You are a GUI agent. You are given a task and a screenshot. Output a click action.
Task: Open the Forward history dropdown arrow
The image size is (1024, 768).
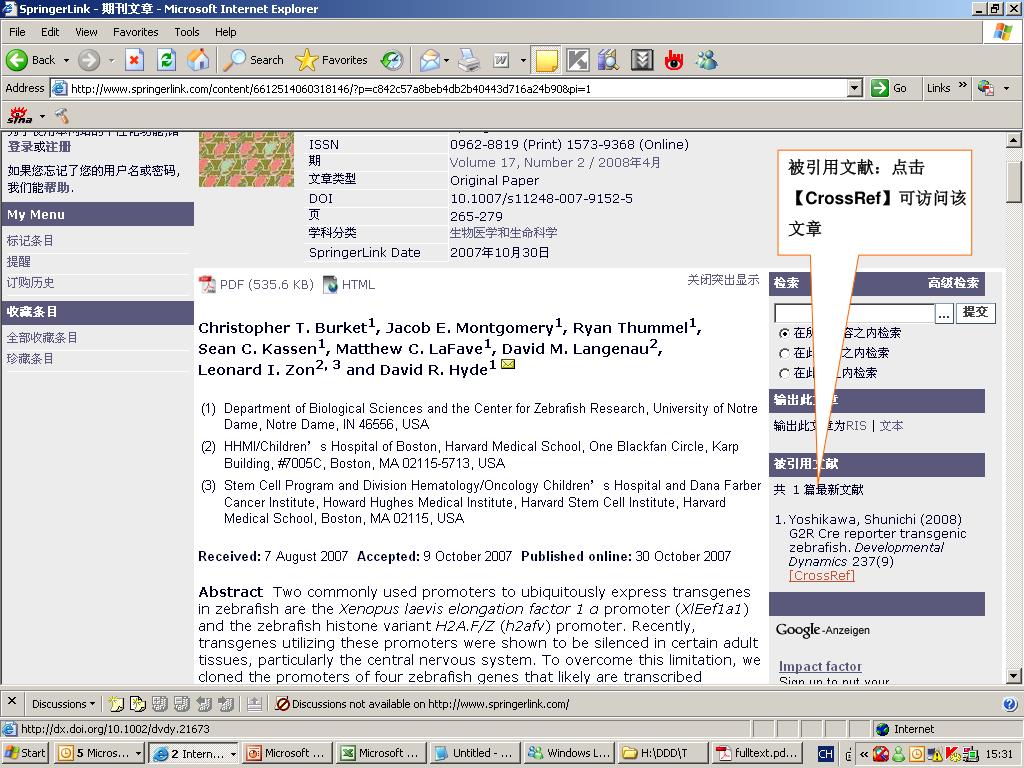click(111, 60)
